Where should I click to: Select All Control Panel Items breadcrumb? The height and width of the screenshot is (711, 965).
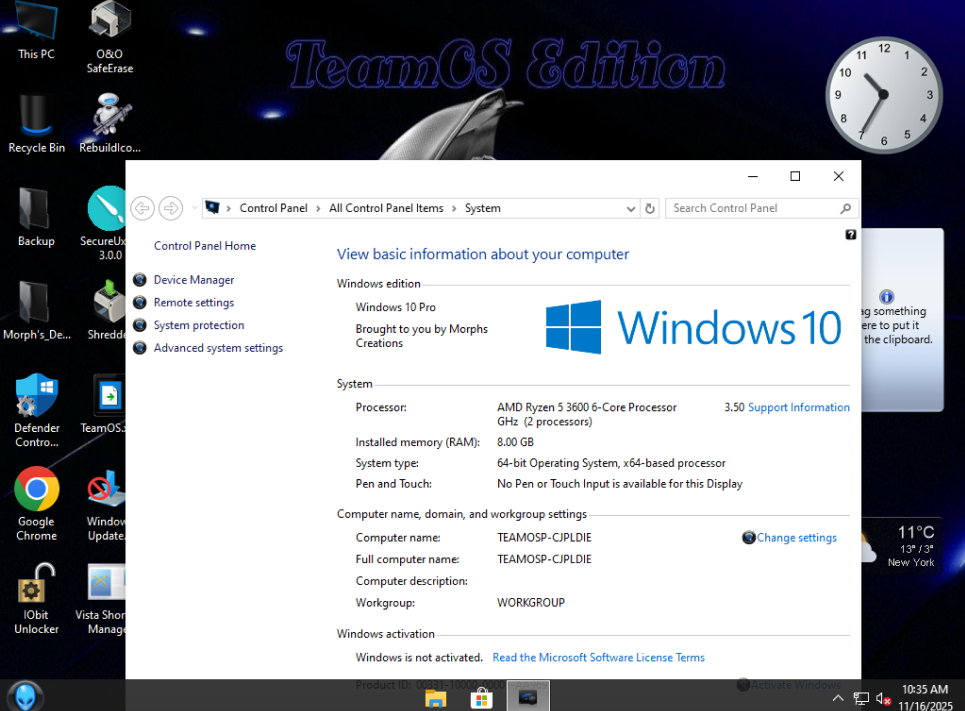386,208
